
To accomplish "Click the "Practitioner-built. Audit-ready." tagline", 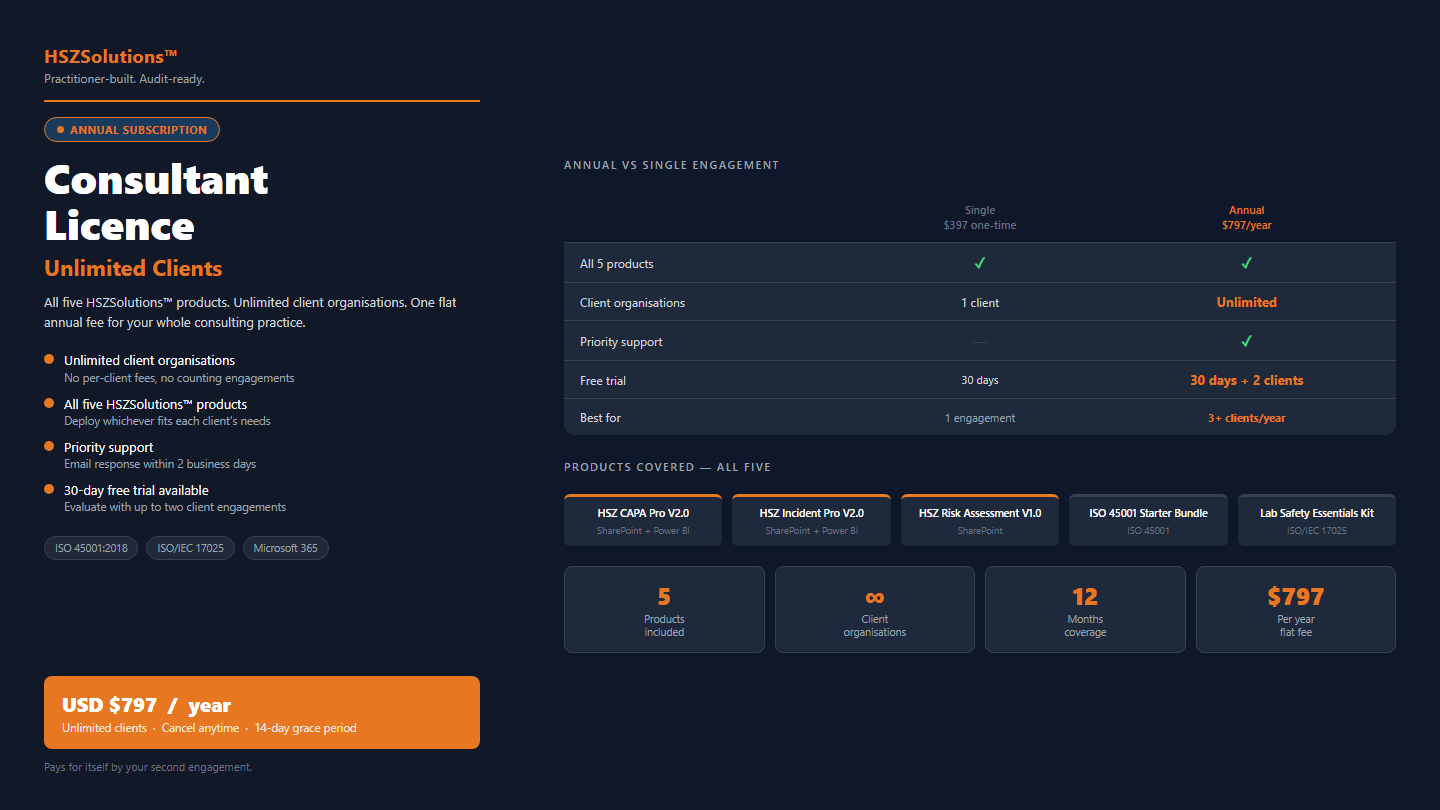I will pyautogui.click(x=124, y=79).
